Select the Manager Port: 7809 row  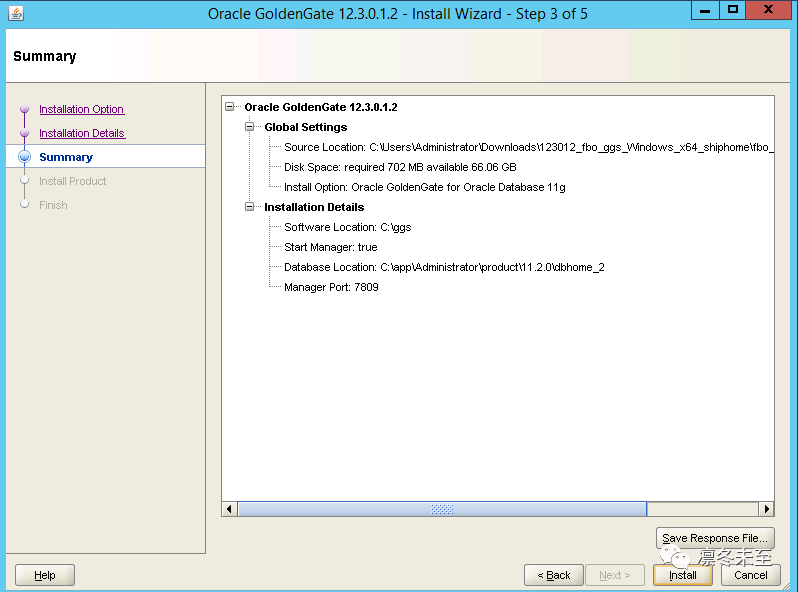pyautogui.click(x=331, y=287)
